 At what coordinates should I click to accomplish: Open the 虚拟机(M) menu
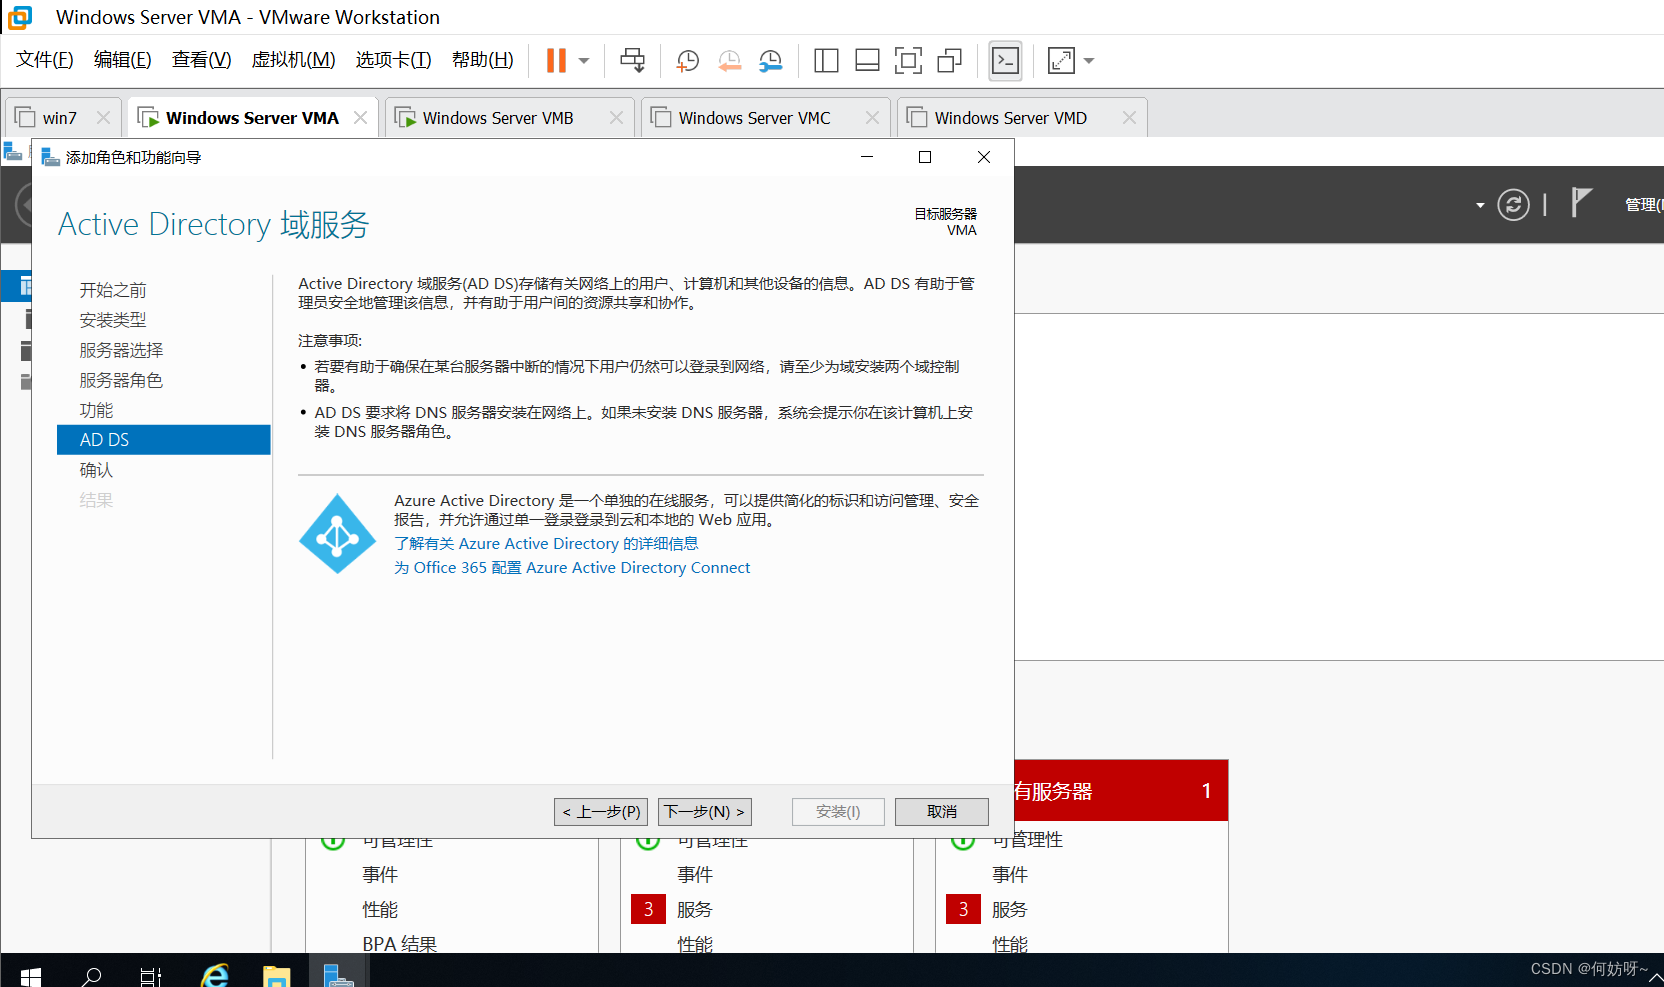point(293,60)
